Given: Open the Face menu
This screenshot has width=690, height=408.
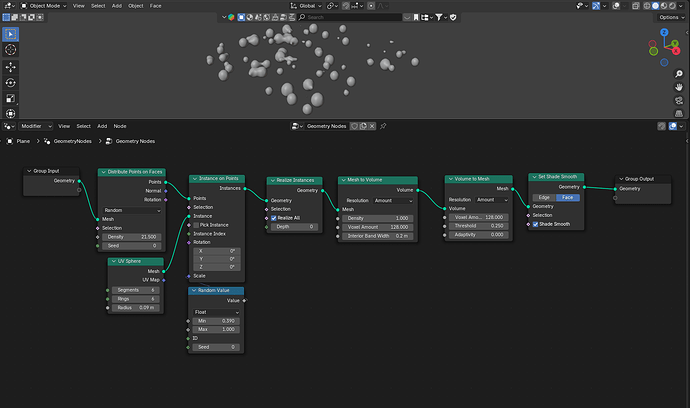Looking at the screenshot, I should coord(155,6).
